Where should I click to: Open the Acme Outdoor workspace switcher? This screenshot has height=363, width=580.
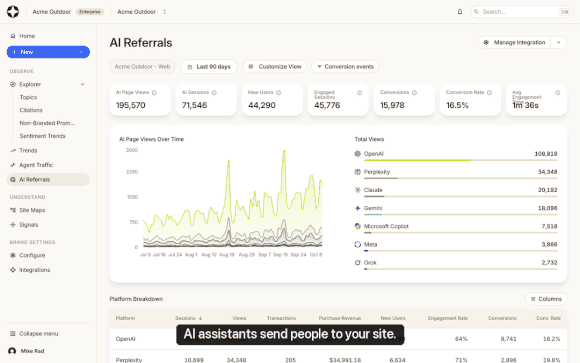tap(142, 12)
